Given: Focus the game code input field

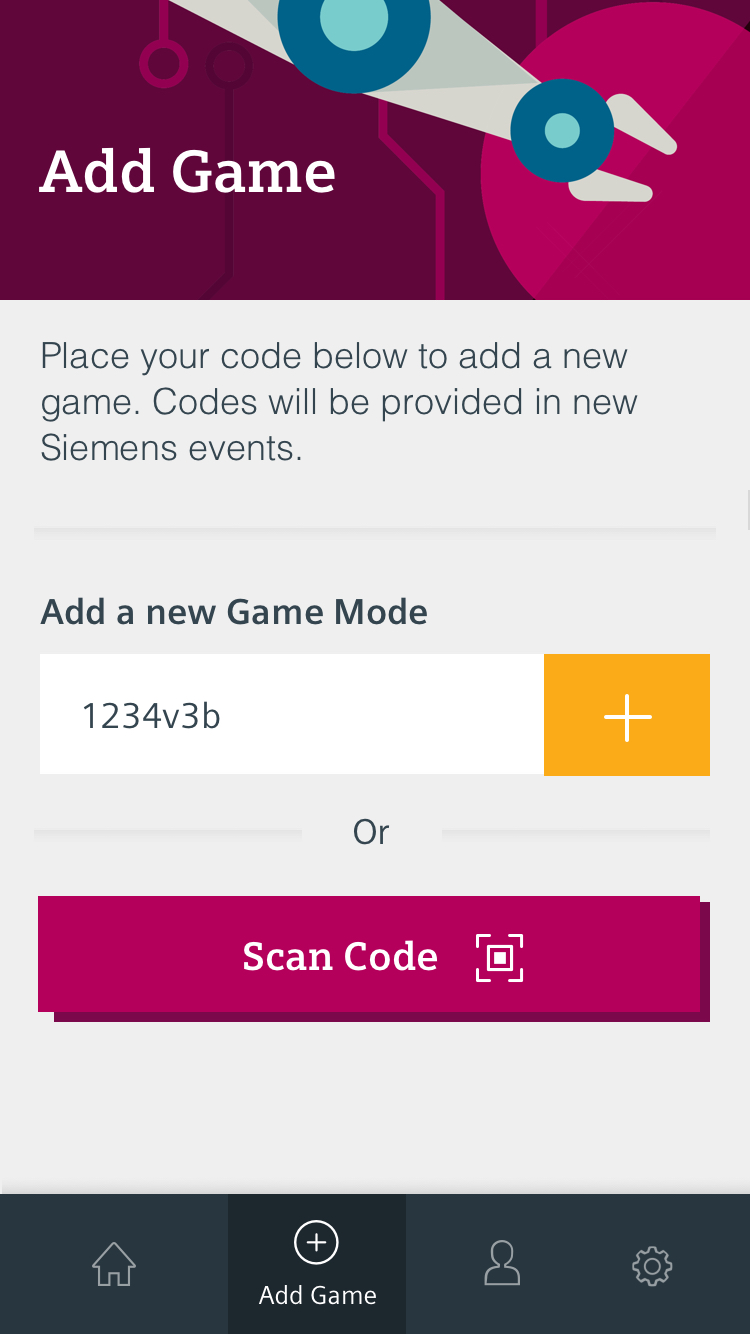Looking at the screenshot, I should [x=292, y=715].
